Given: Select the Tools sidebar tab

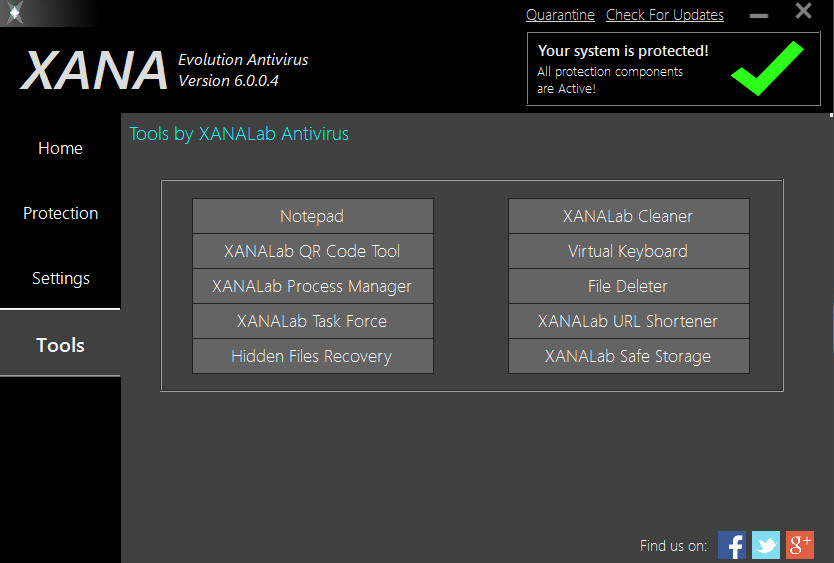Looking at the screenshot, I should pyautogui.click(x=60, y=345).
